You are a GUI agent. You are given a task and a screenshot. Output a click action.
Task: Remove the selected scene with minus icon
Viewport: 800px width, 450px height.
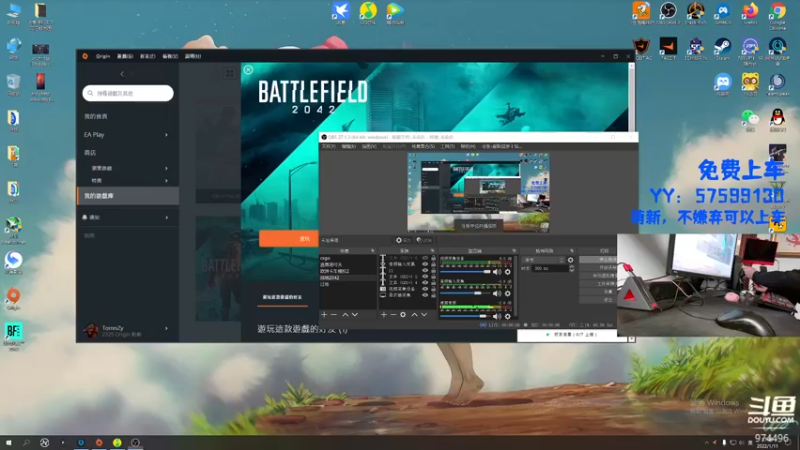[x=334, y=314]
